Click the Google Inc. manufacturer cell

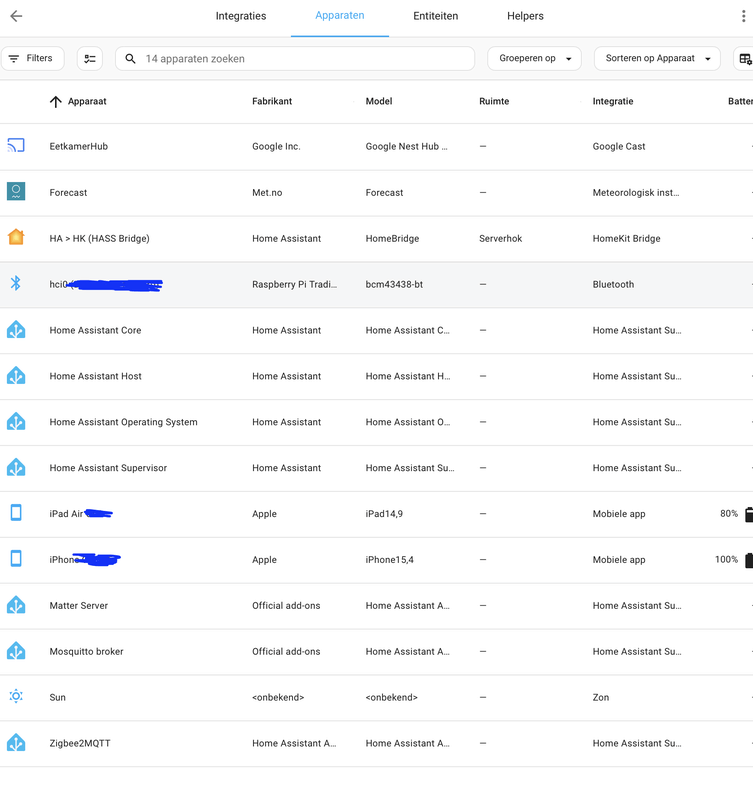[276, 146]
